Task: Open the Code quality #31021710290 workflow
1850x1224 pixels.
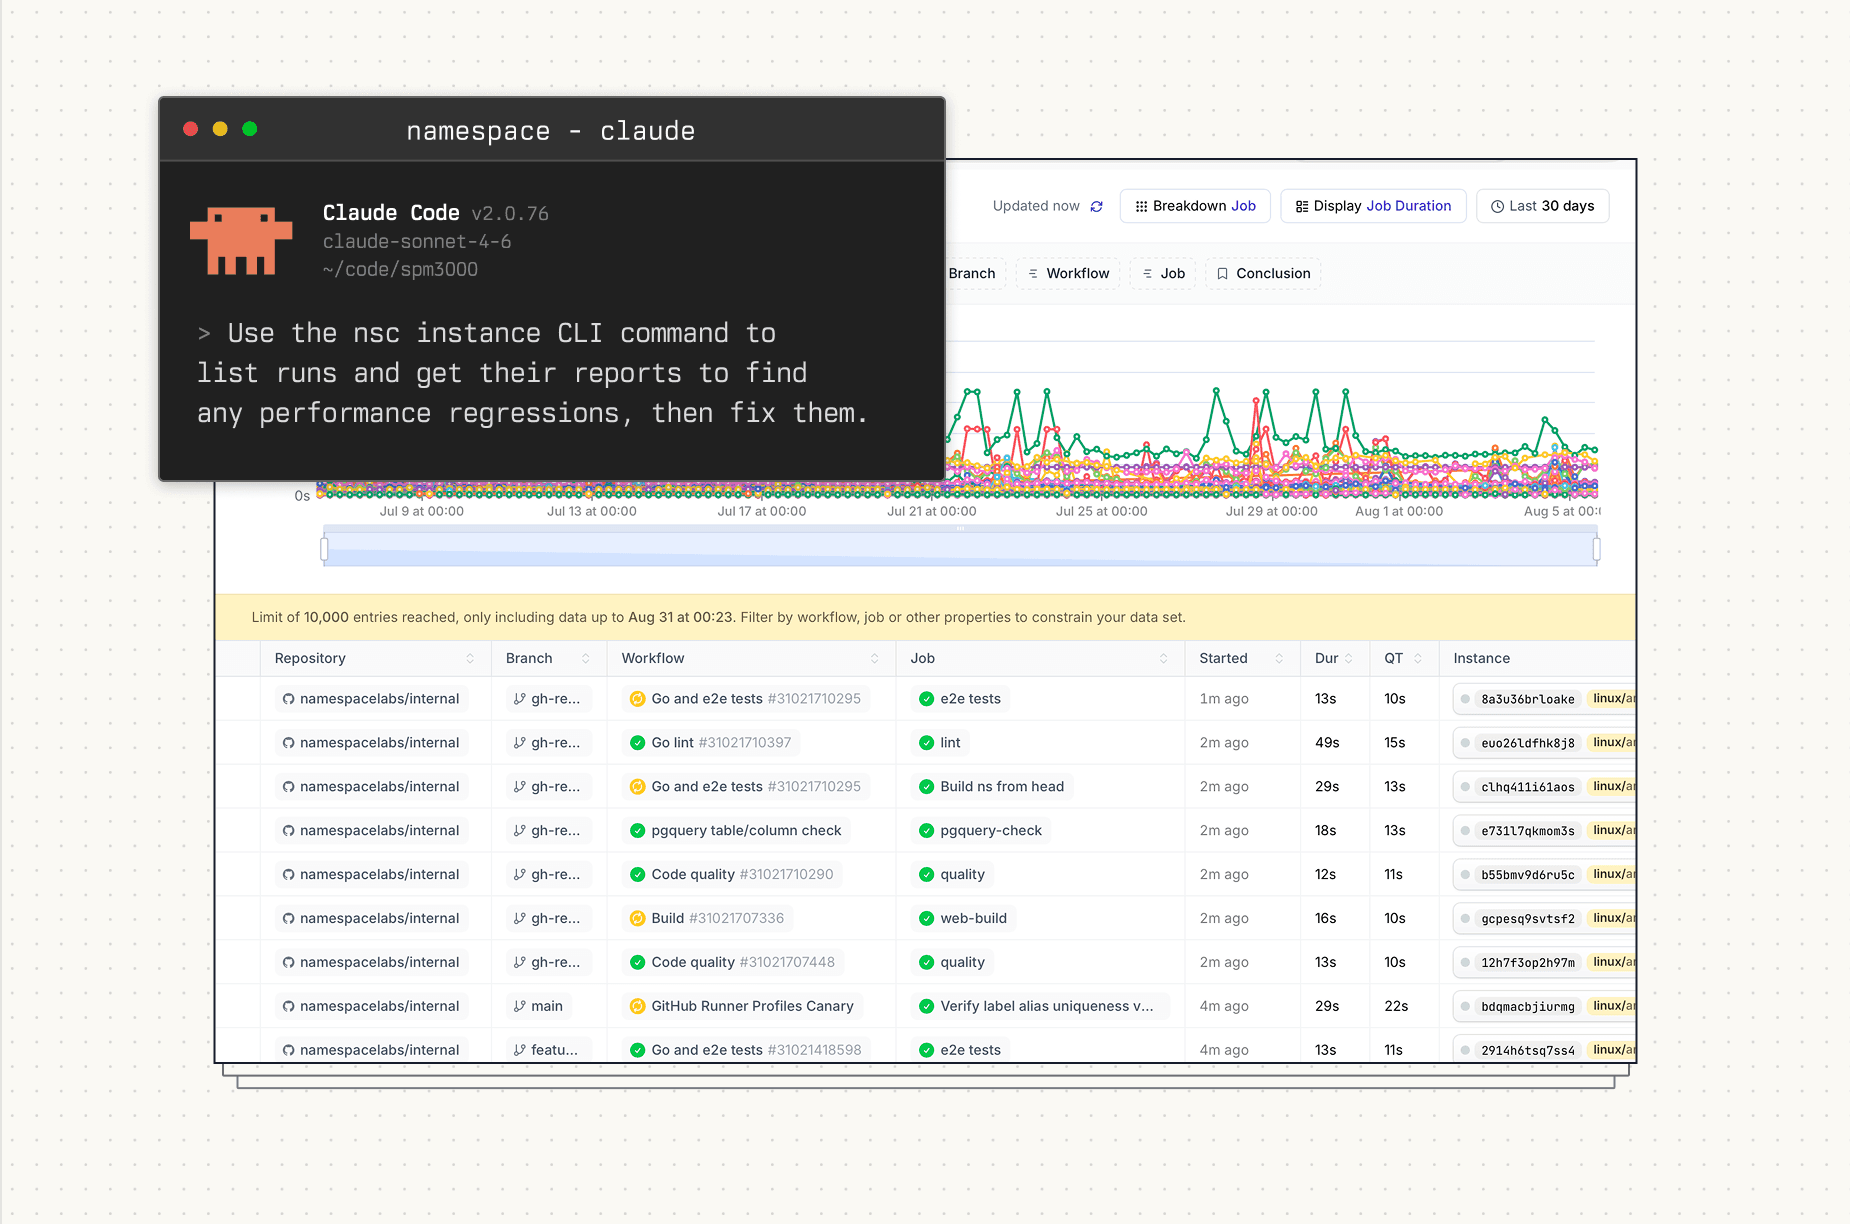Action: [x=731, y=875]
